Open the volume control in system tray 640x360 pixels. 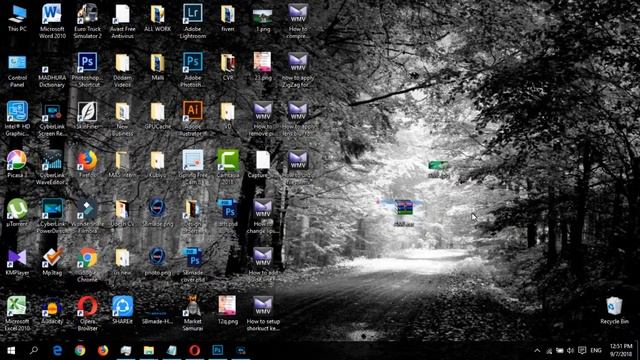(571, 351)
